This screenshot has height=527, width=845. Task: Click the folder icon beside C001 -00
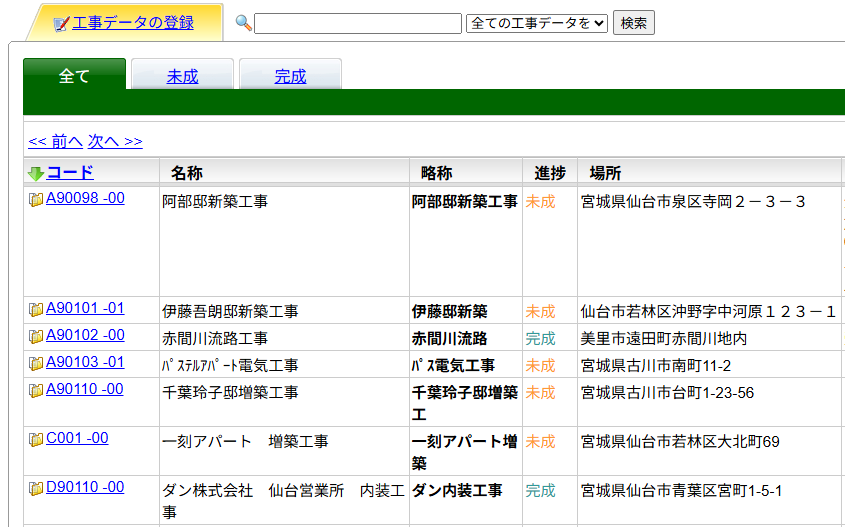click(36, 440)
